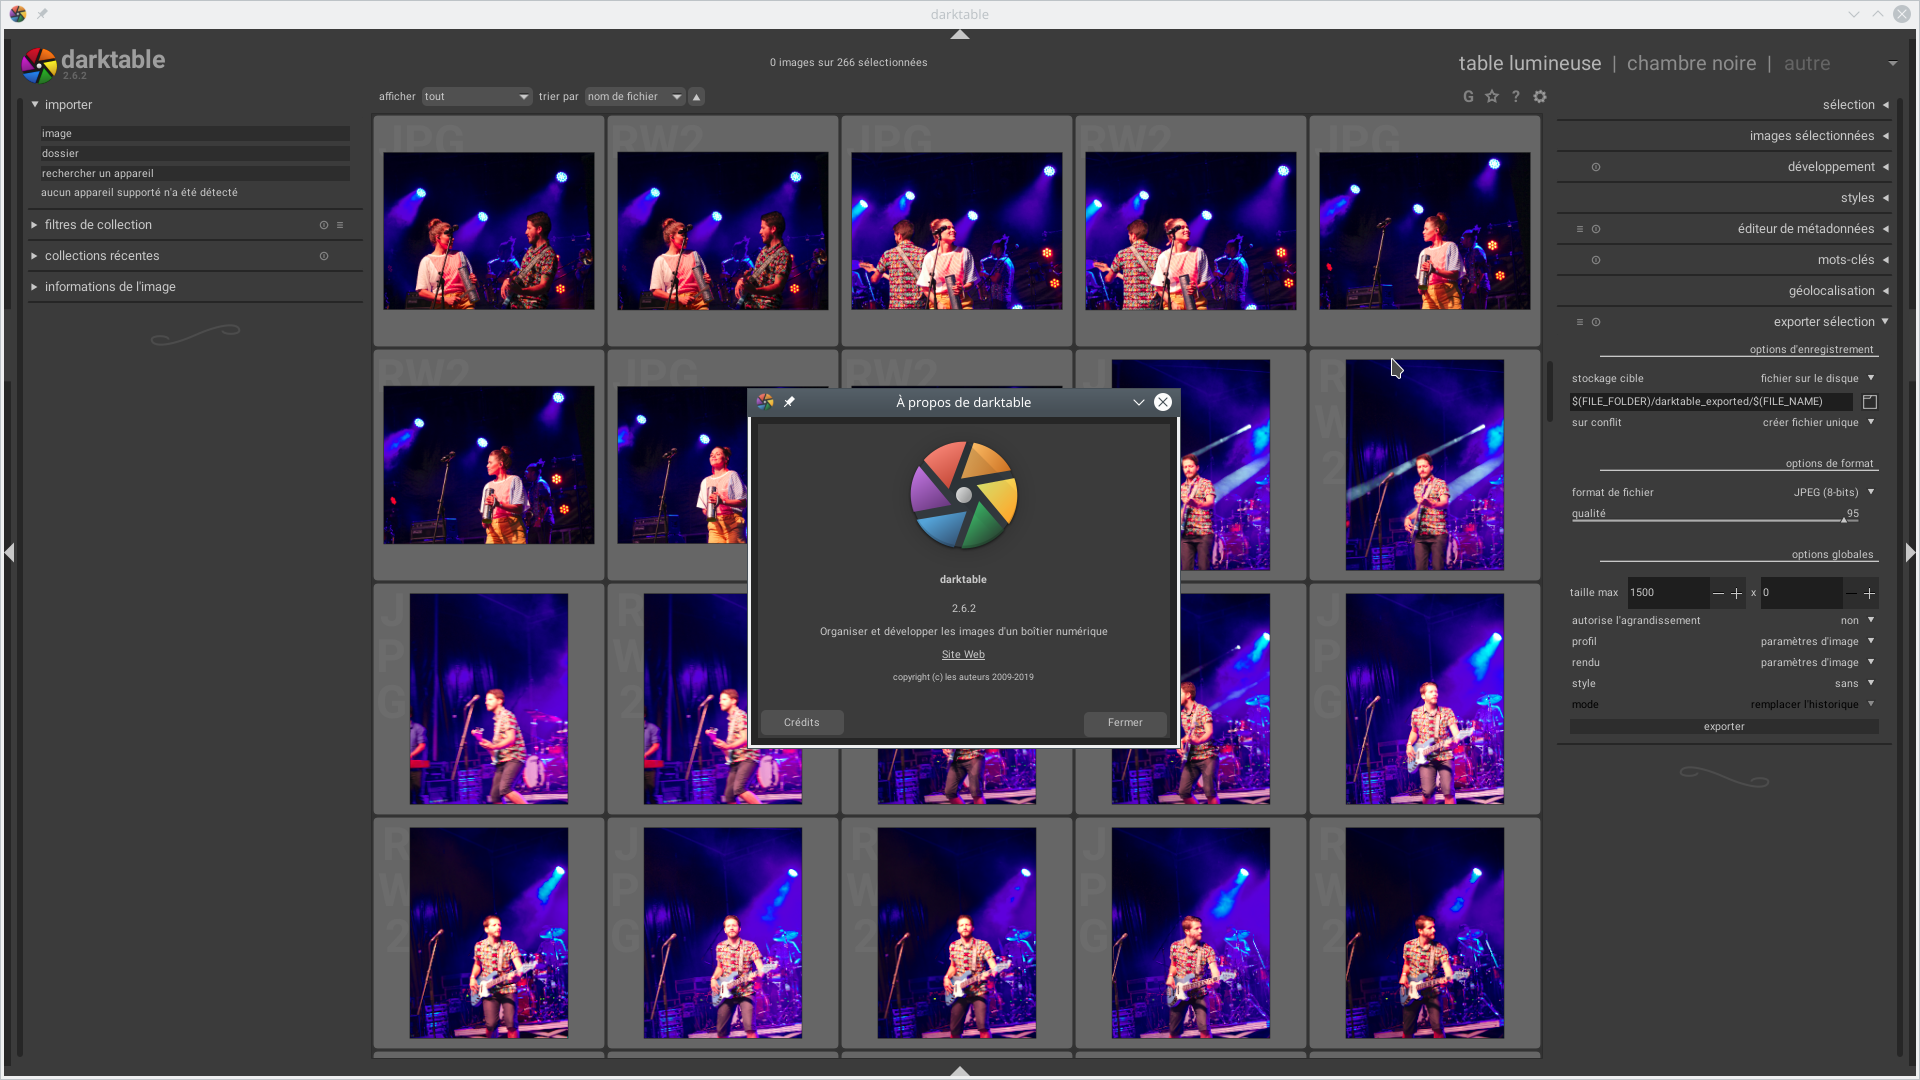Viewport: 1920px width, 1080px height.
Task: Open the Site Web link
Action: click(x=963, y=655)
